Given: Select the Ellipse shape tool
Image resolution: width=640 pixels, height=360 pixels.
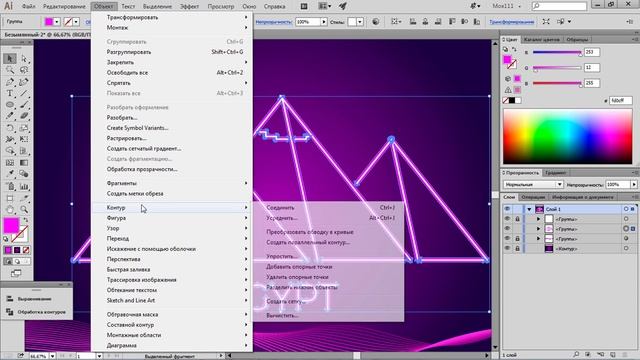Looking at the screenshot, I should click(x=10, y=105).
